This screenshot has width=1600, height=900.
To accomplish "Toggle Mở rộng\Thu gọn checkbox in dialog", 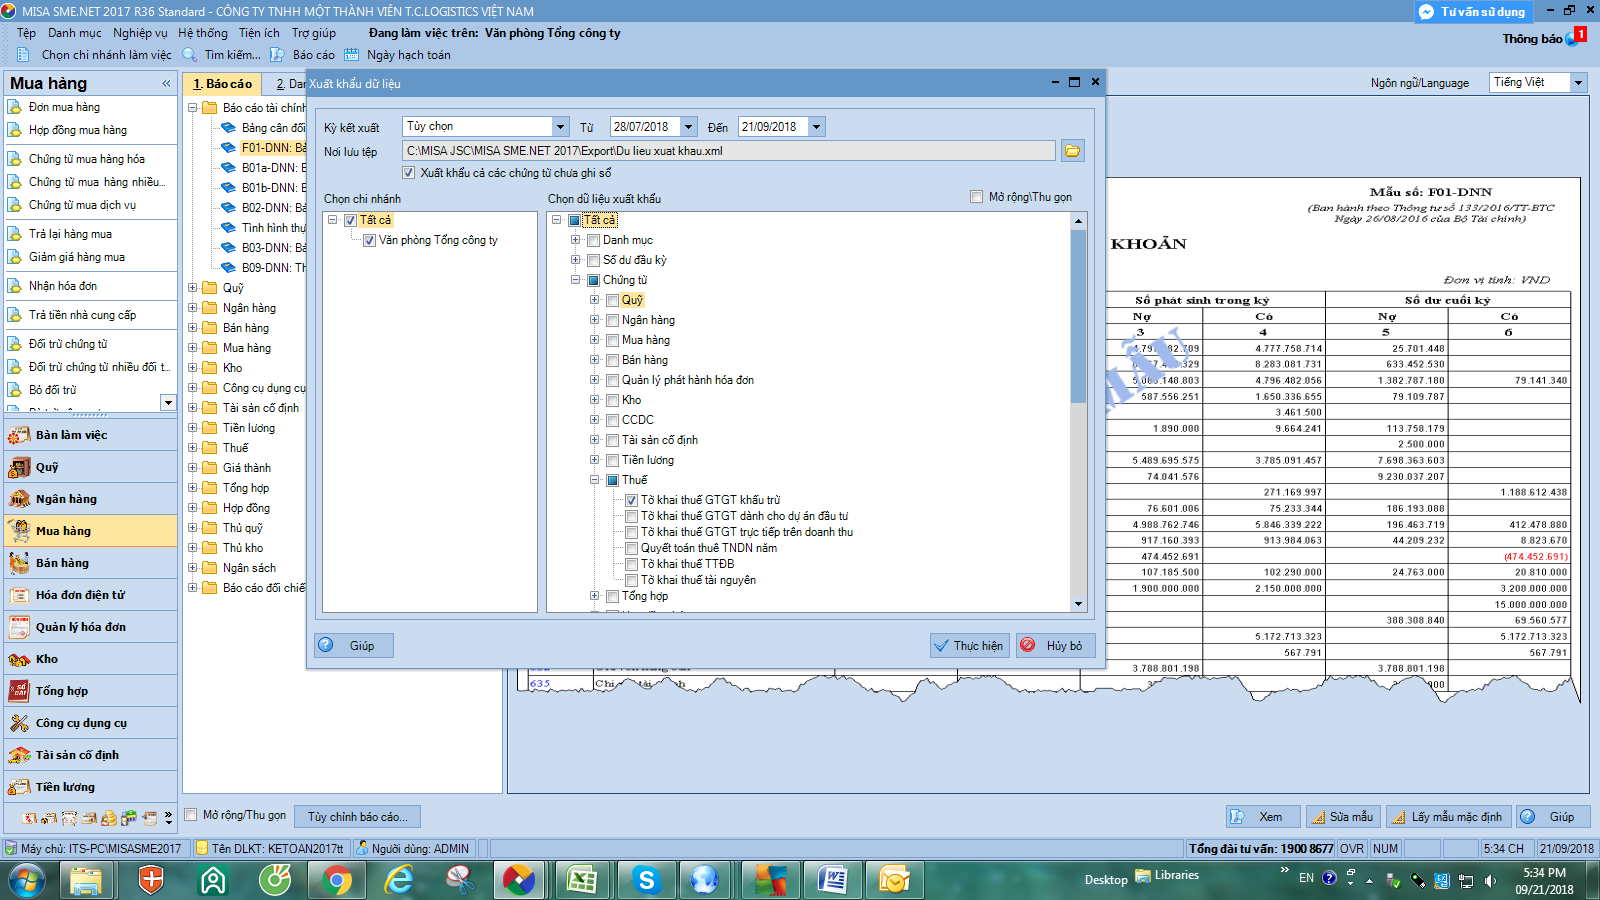I will 977,197.
